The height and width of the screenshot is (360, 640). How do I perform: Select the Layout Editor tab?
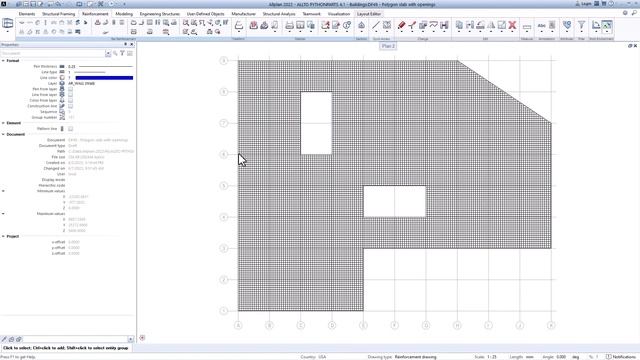click(369, 14)
